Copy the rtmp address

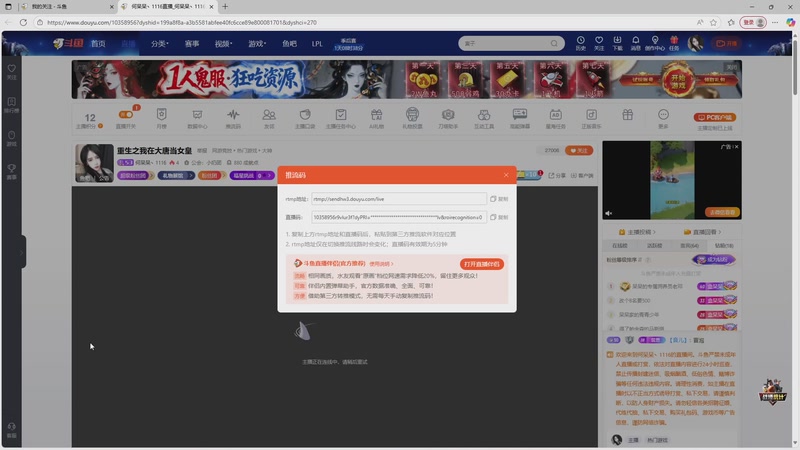pyautogui.click(x=499, y=199)
